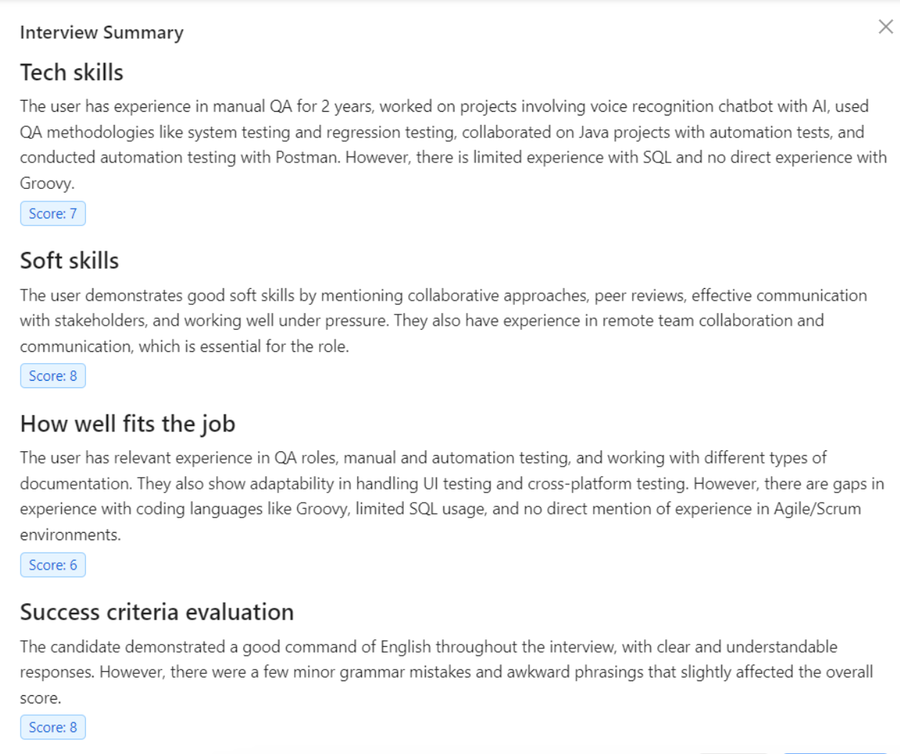Viewport: 900px width, 754px height.
Task: Click the English command evaluation paragraph
Action: (x=447, y=672)
